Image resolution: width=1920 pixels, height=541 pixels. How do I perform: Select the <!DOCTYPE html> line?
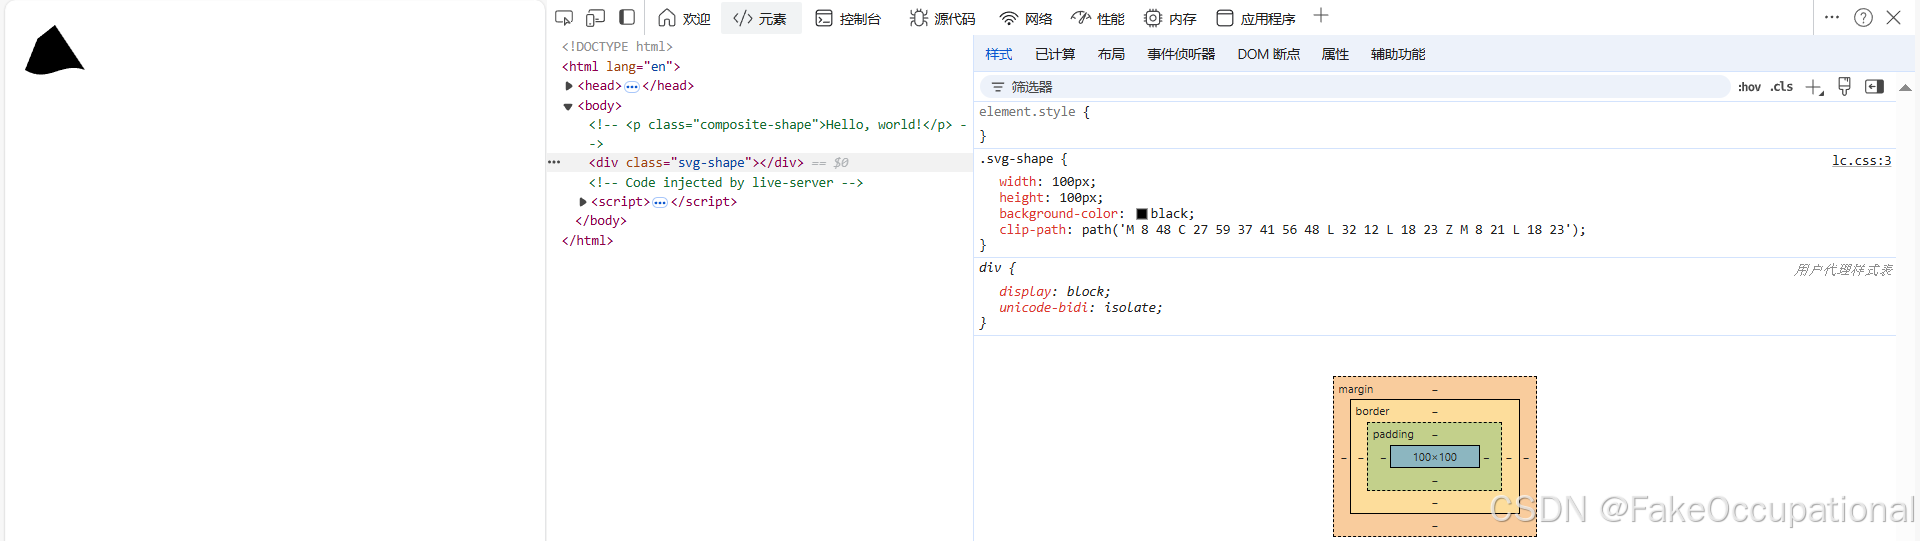tap(617, 47)
